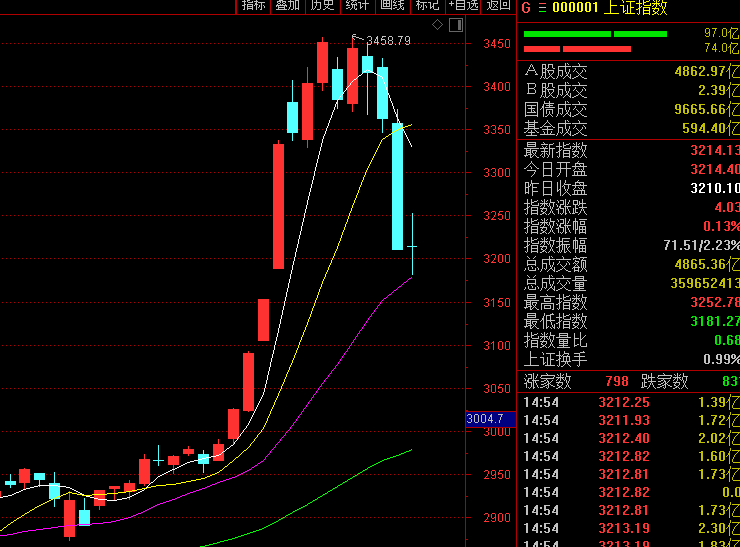Screen dimensions: 740x547
Task: Click the 97.0亿 volume value
Action: click(x=722, y=33)
